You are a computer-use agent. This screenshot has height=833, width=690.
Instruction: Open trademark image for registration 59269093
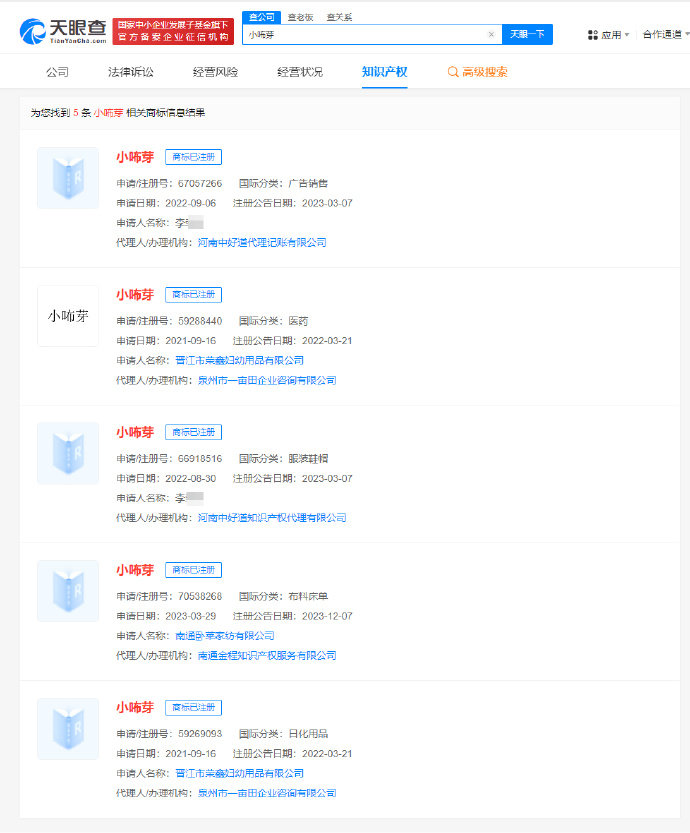pos(68,729)
